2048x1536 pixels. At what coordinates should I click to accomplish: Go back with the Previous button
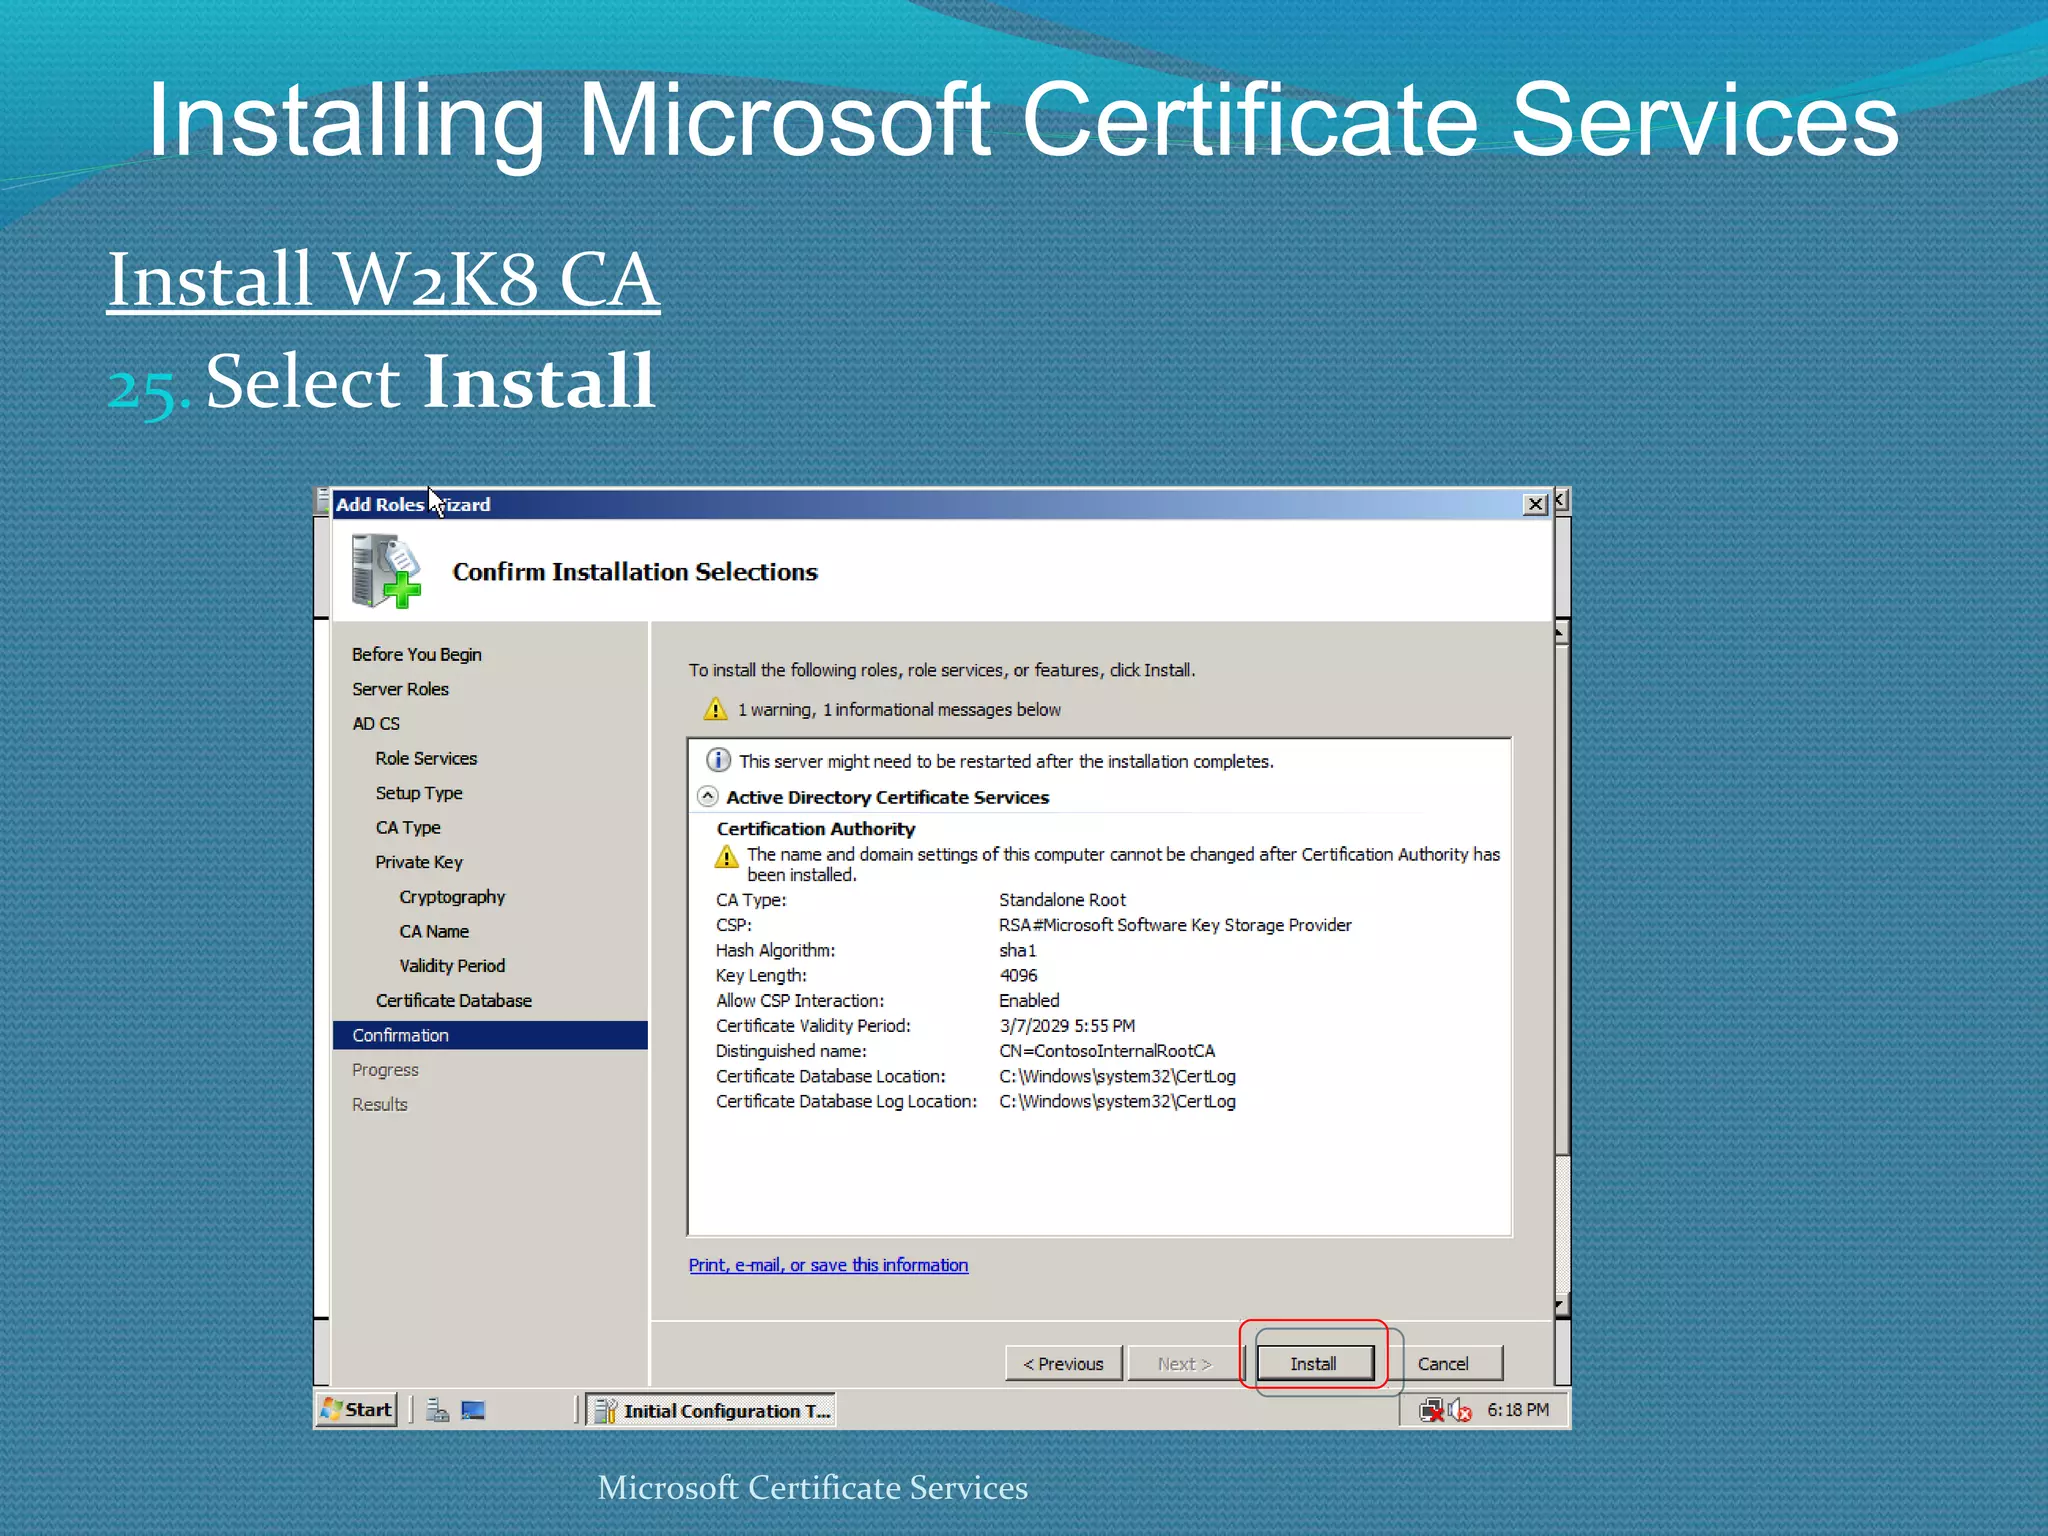1064,1363
